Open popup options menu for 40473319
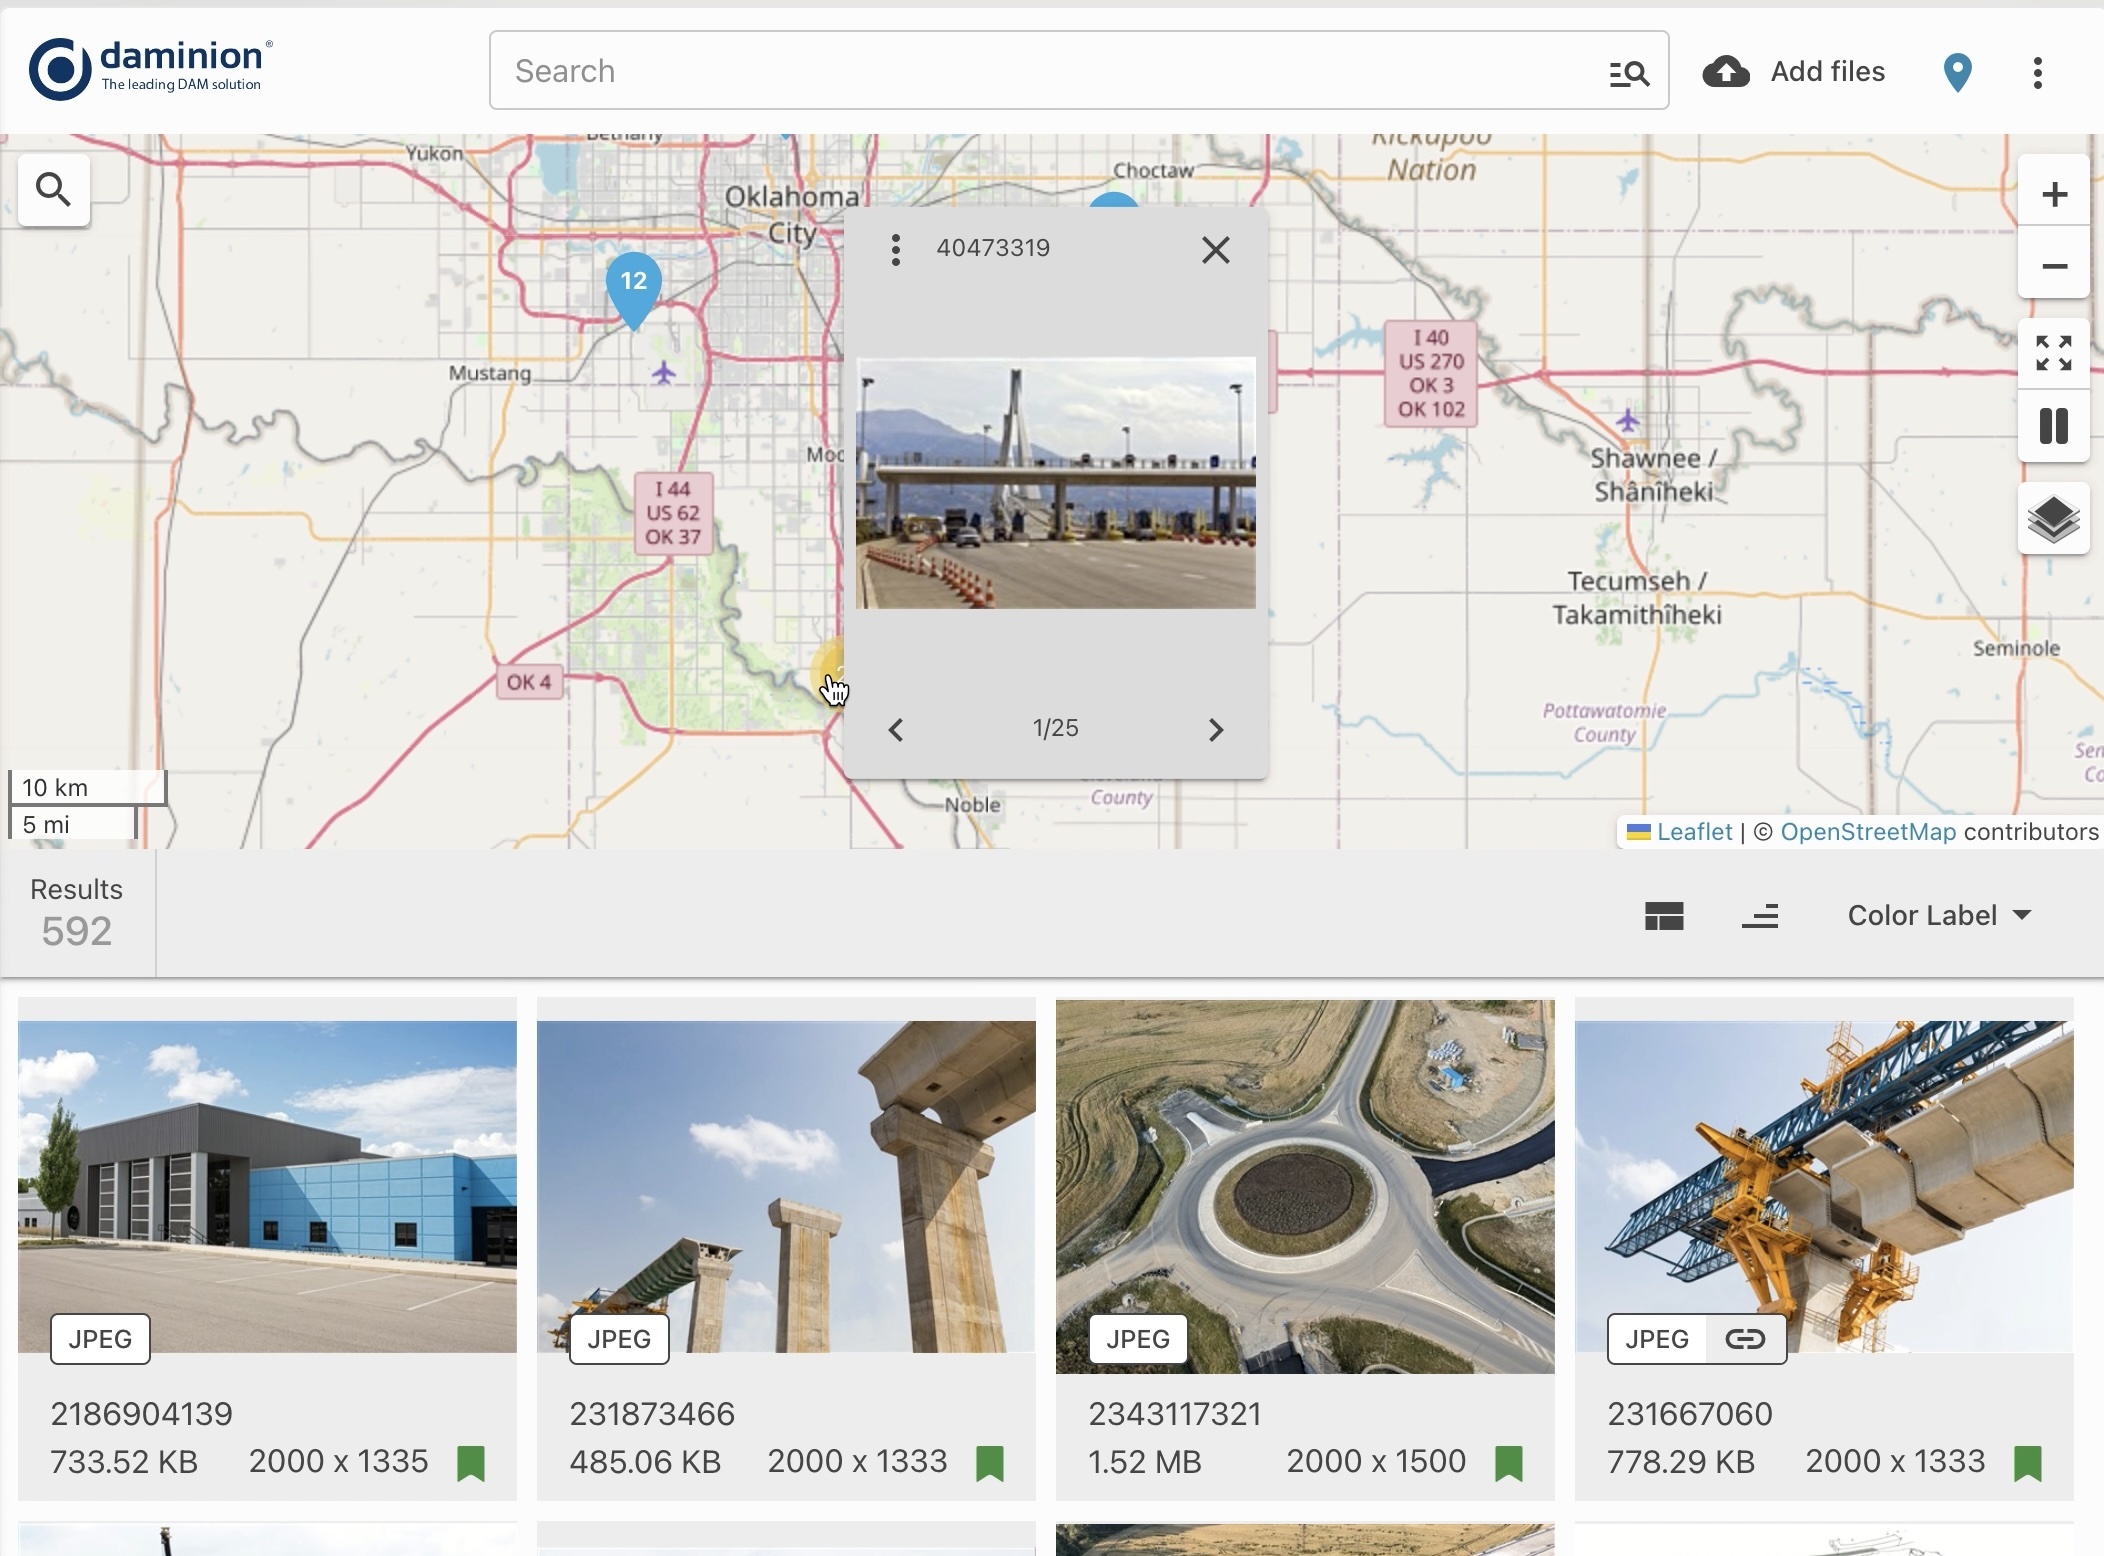 click(895, 249)
